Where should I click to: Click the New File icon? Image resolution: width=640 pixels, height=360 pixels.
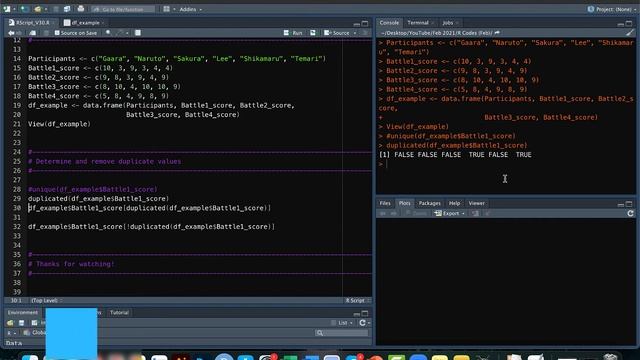7,9
